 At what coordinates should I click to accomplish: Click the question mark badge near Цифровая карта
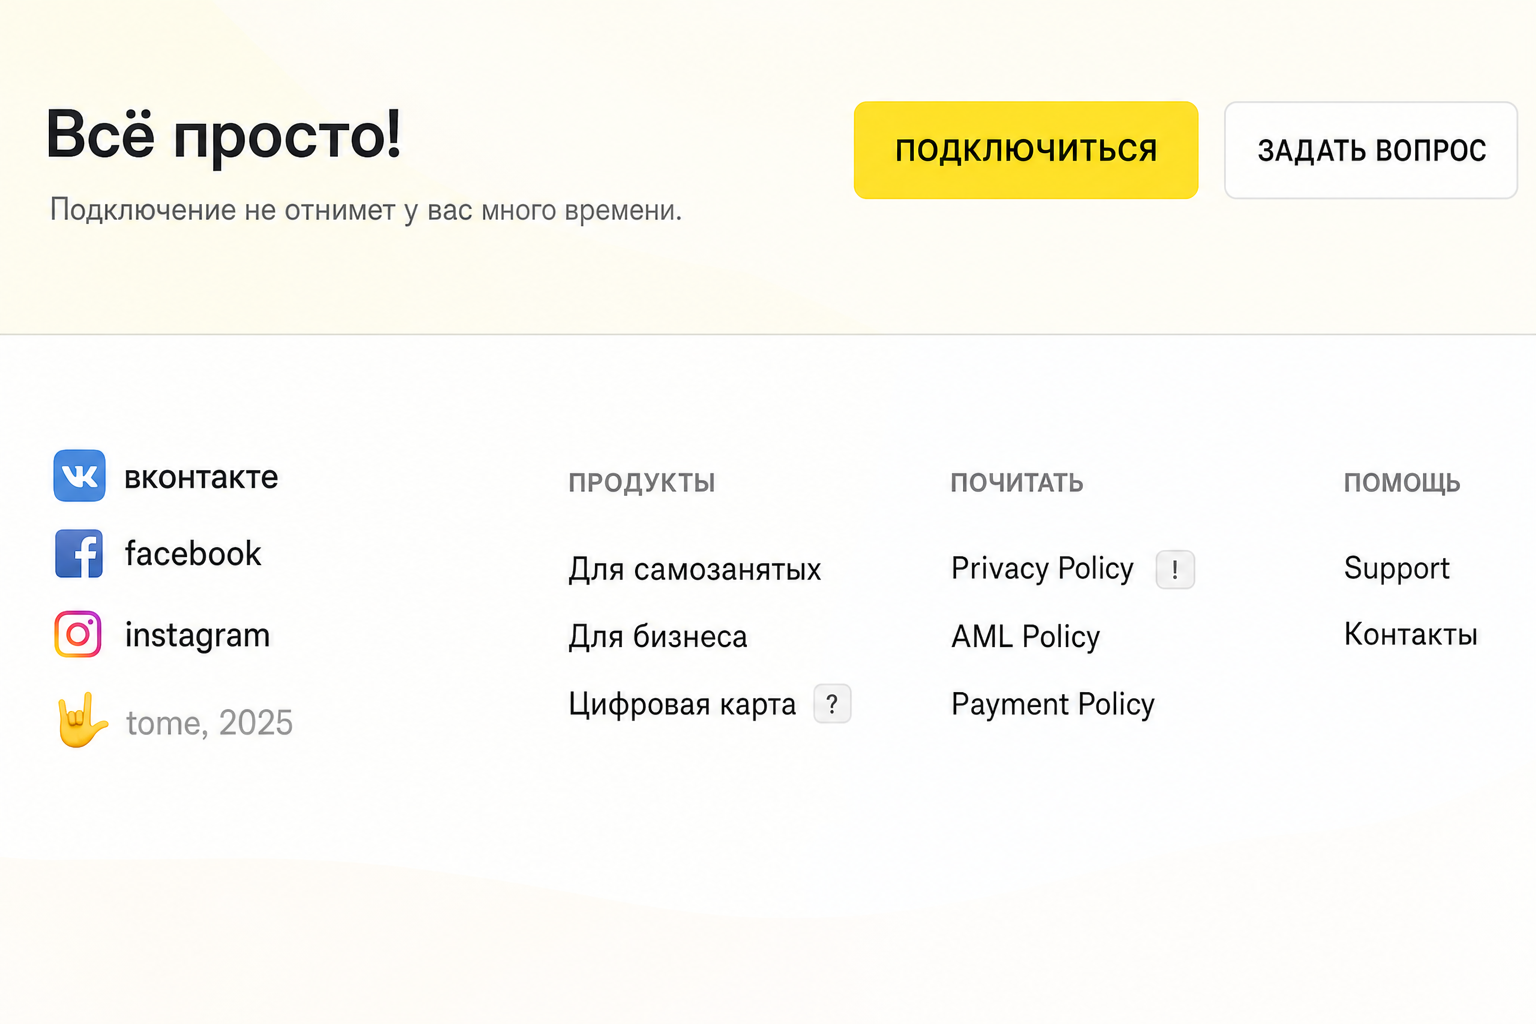(x=832, y=704)
